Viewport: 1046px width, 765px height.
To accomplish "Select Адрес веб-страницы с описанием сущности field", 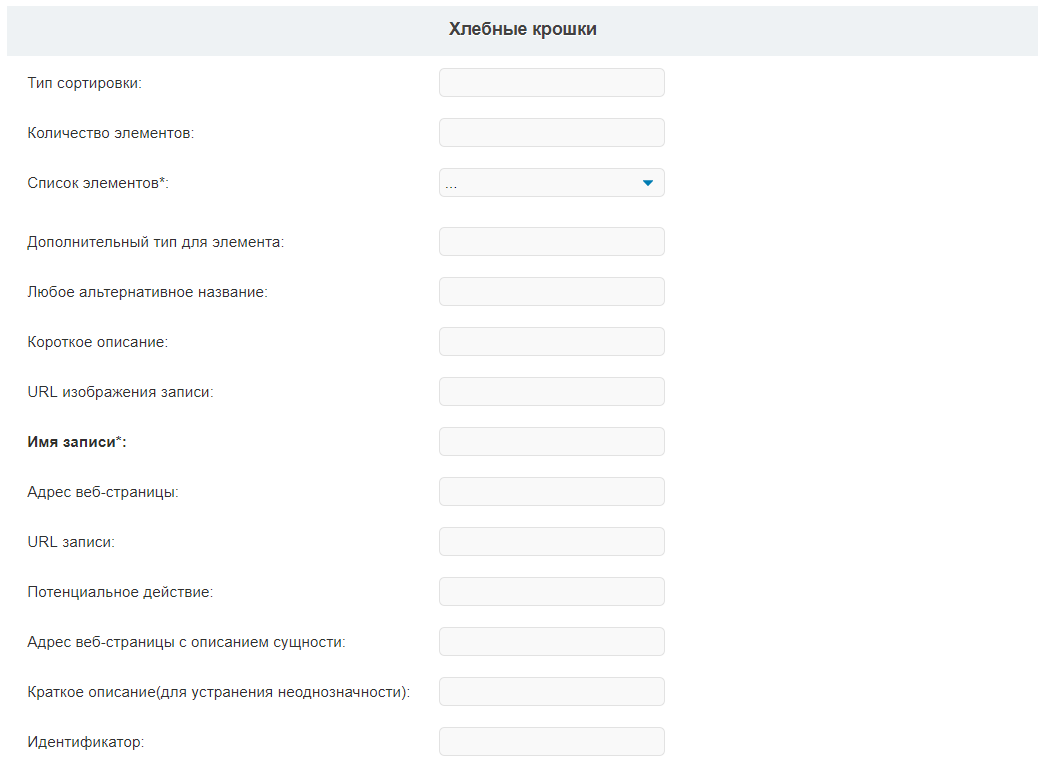I will [x=552, y=642].
